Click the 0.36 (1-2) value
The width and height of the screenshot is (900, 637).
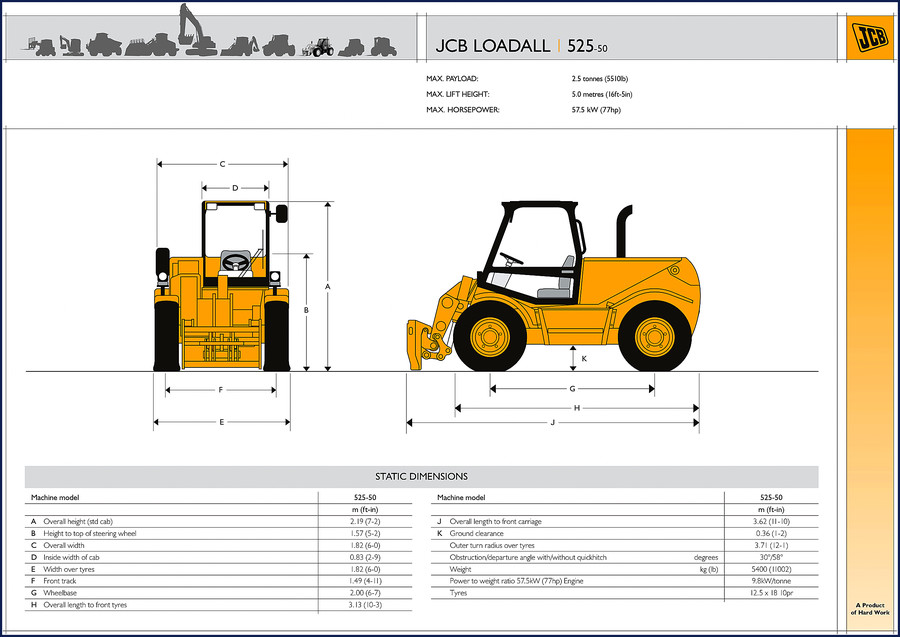tap(771, 534)
